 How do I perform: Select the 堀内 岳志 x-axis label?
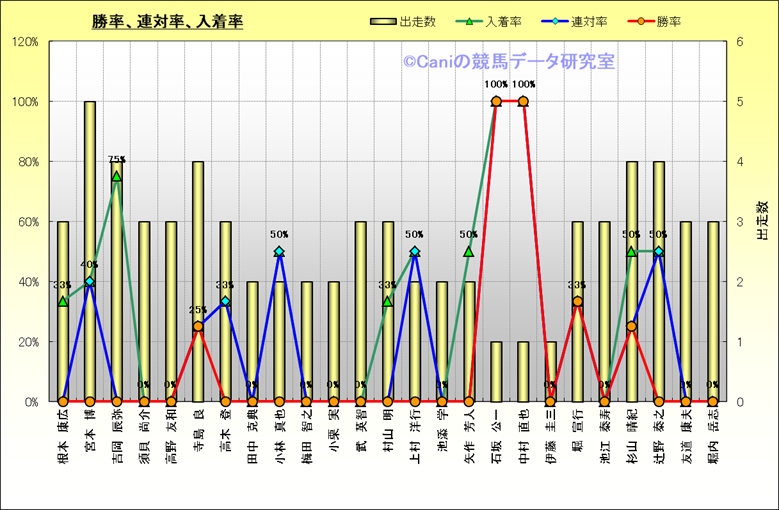point(713,440)
